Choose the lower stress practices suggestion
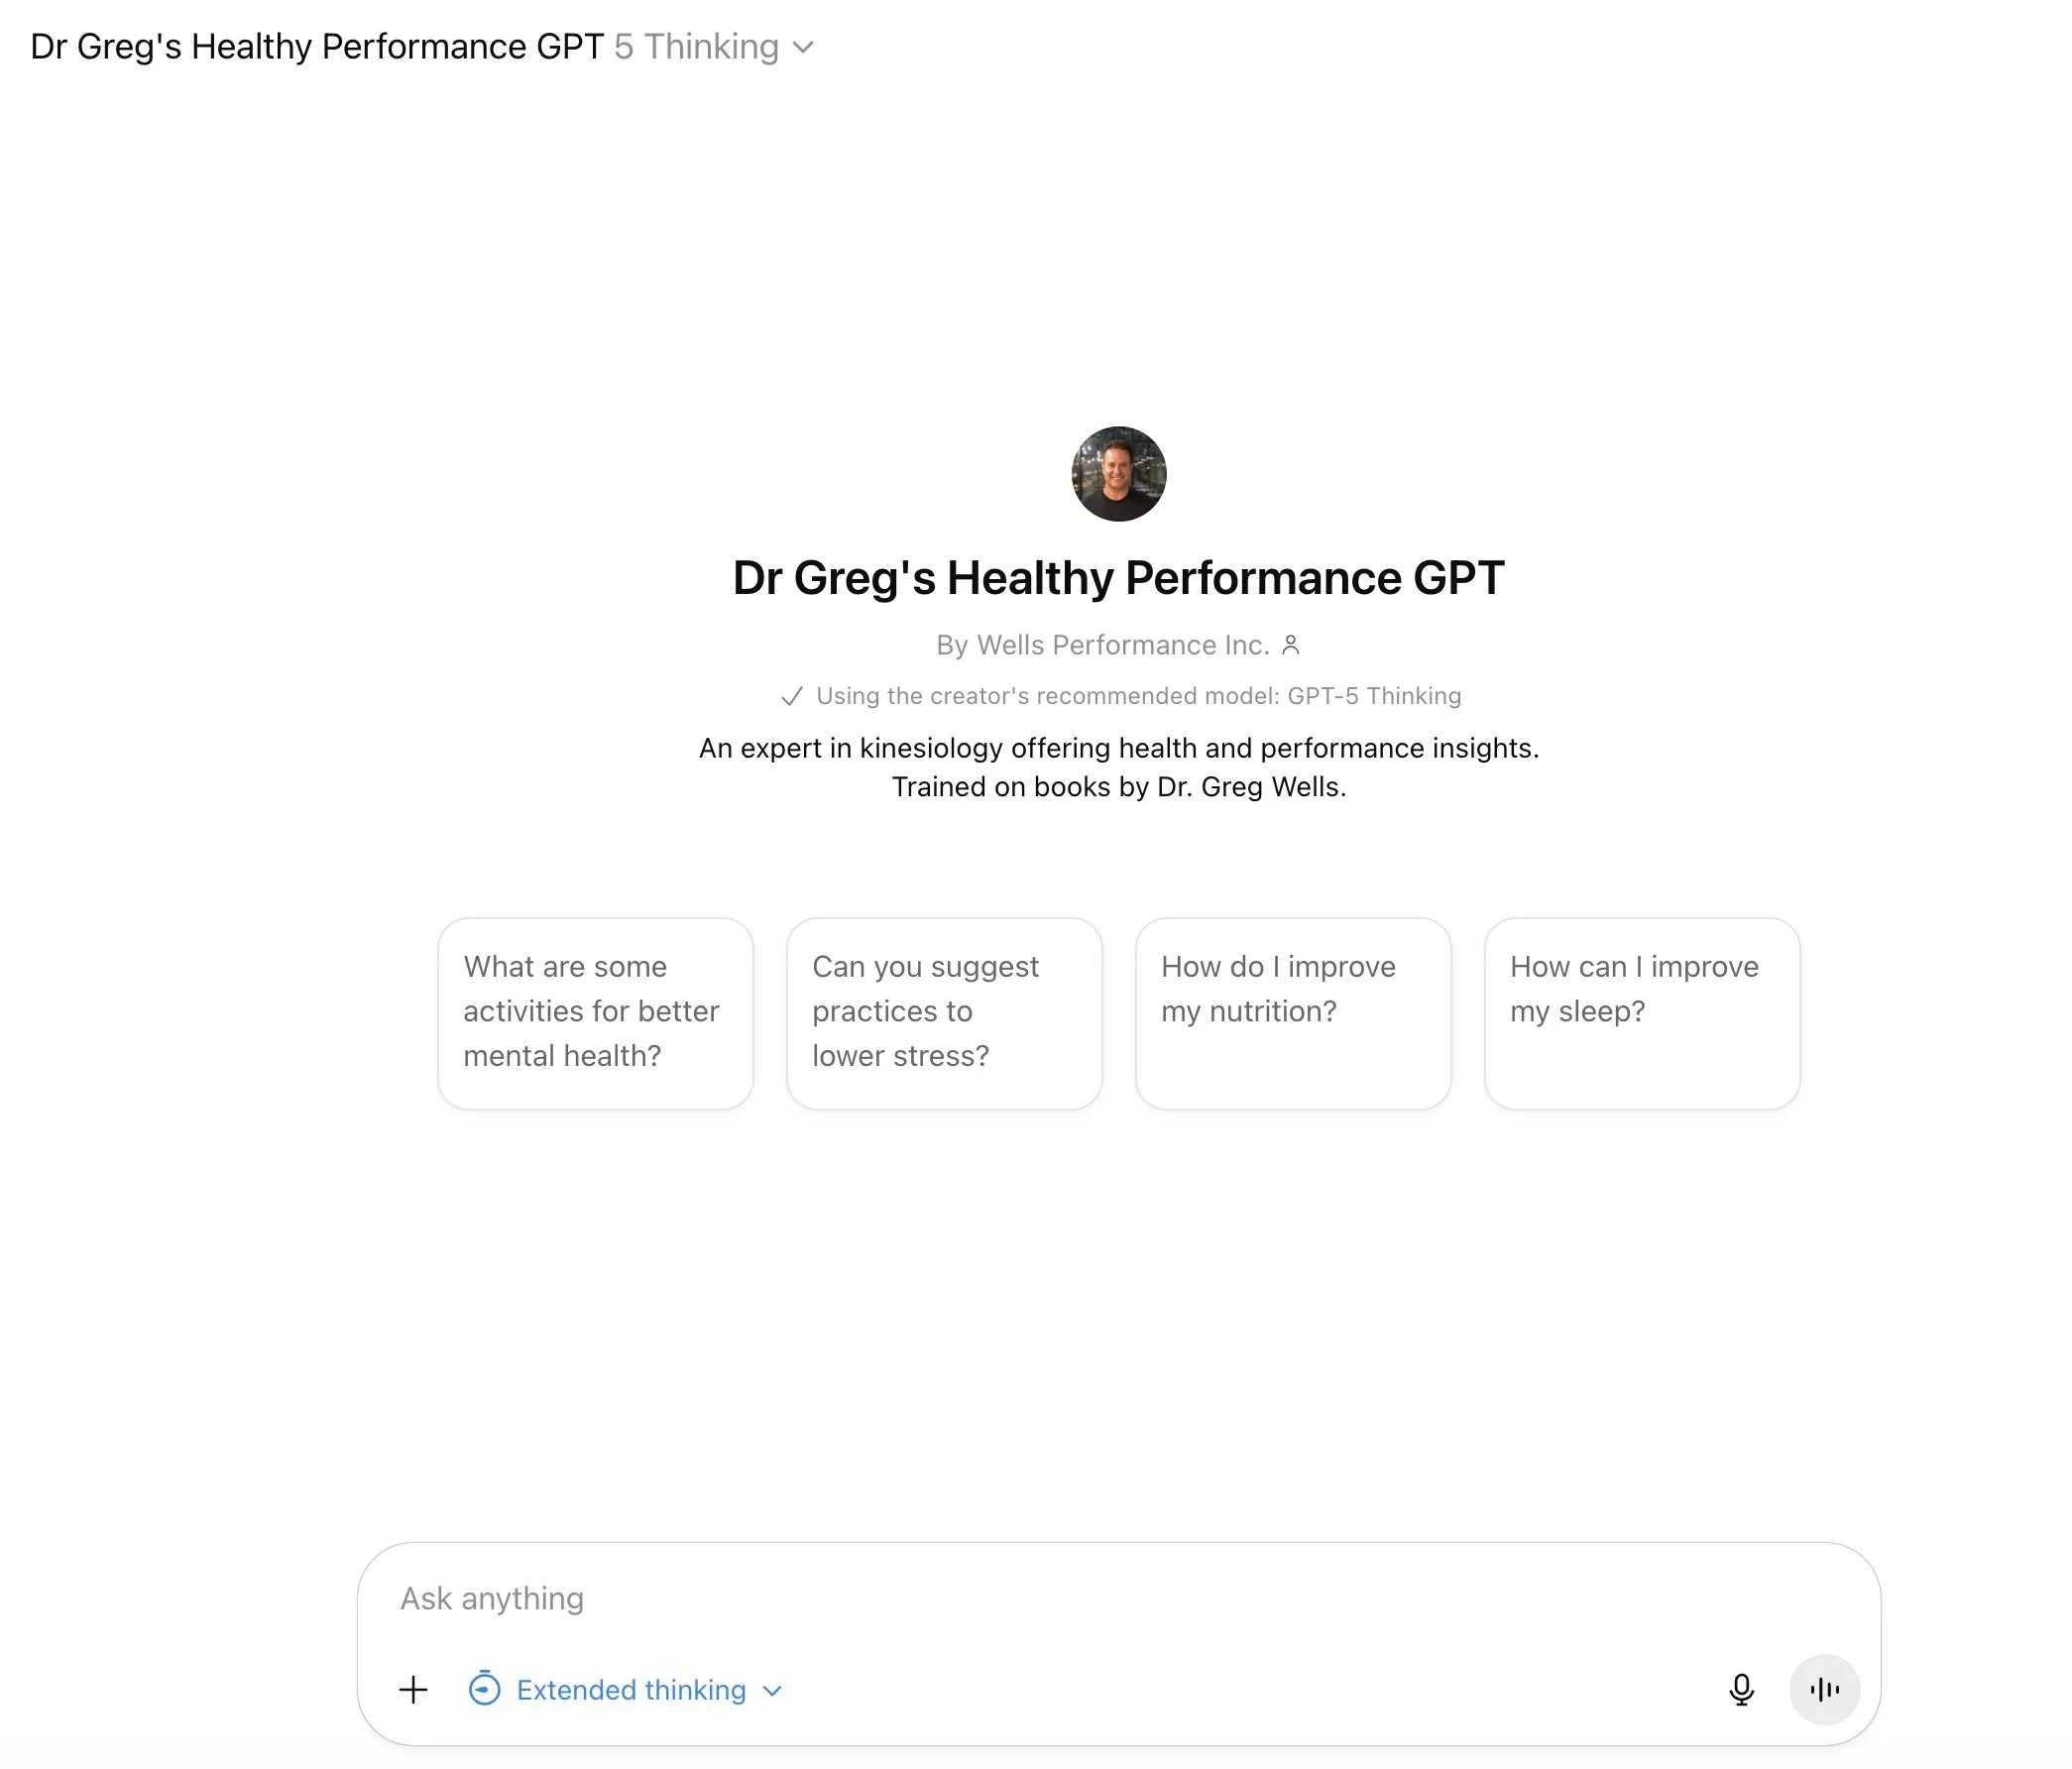 click(944, 1012)
